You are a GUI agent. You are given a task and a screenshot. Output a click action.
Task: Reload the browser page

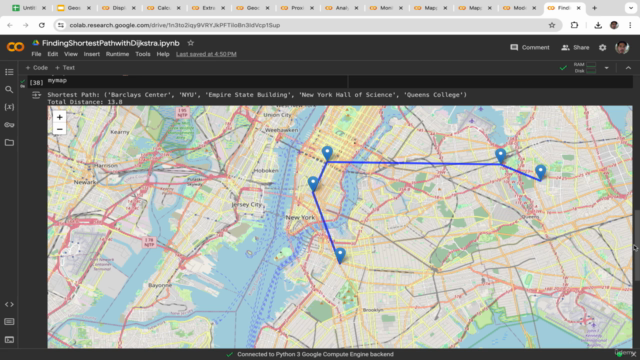click(x=42, y=25)
